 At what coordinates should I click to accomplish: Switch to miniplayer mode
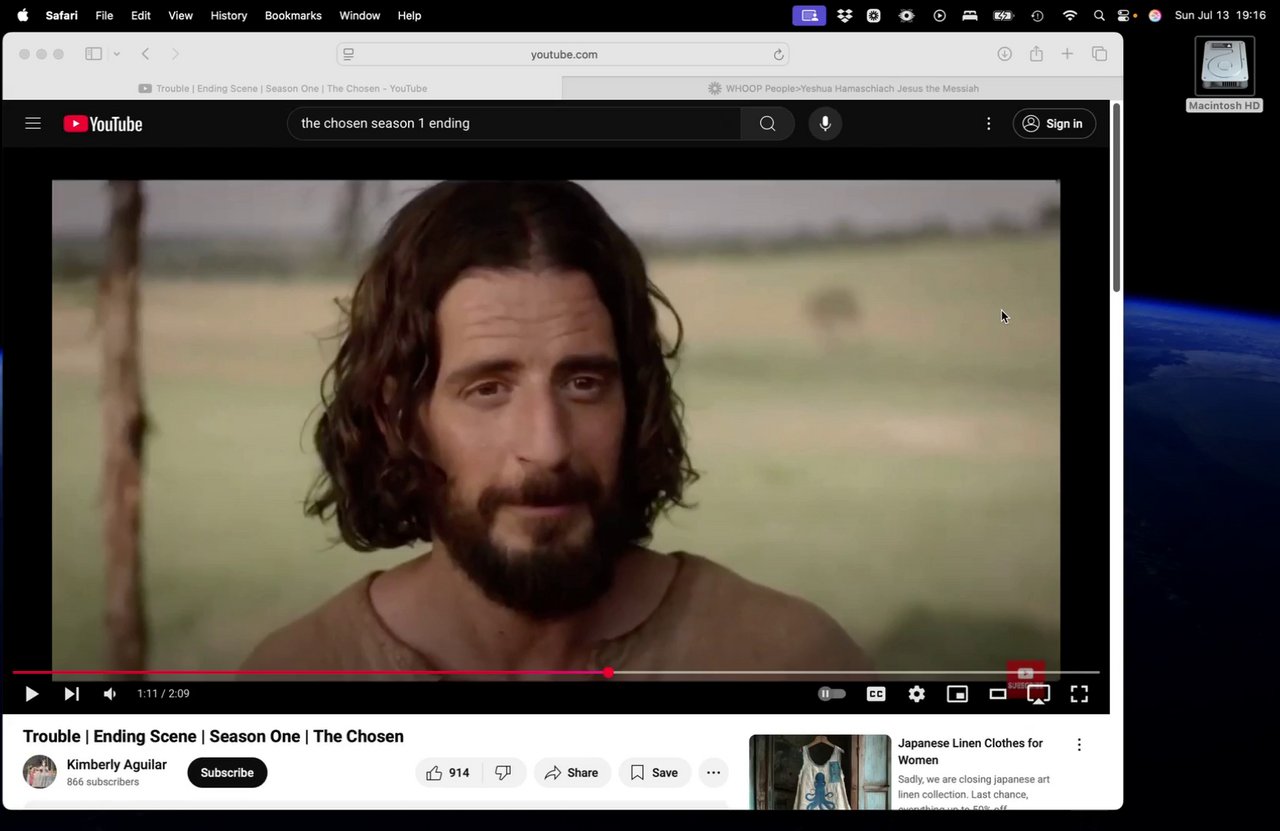coord(957,693)
